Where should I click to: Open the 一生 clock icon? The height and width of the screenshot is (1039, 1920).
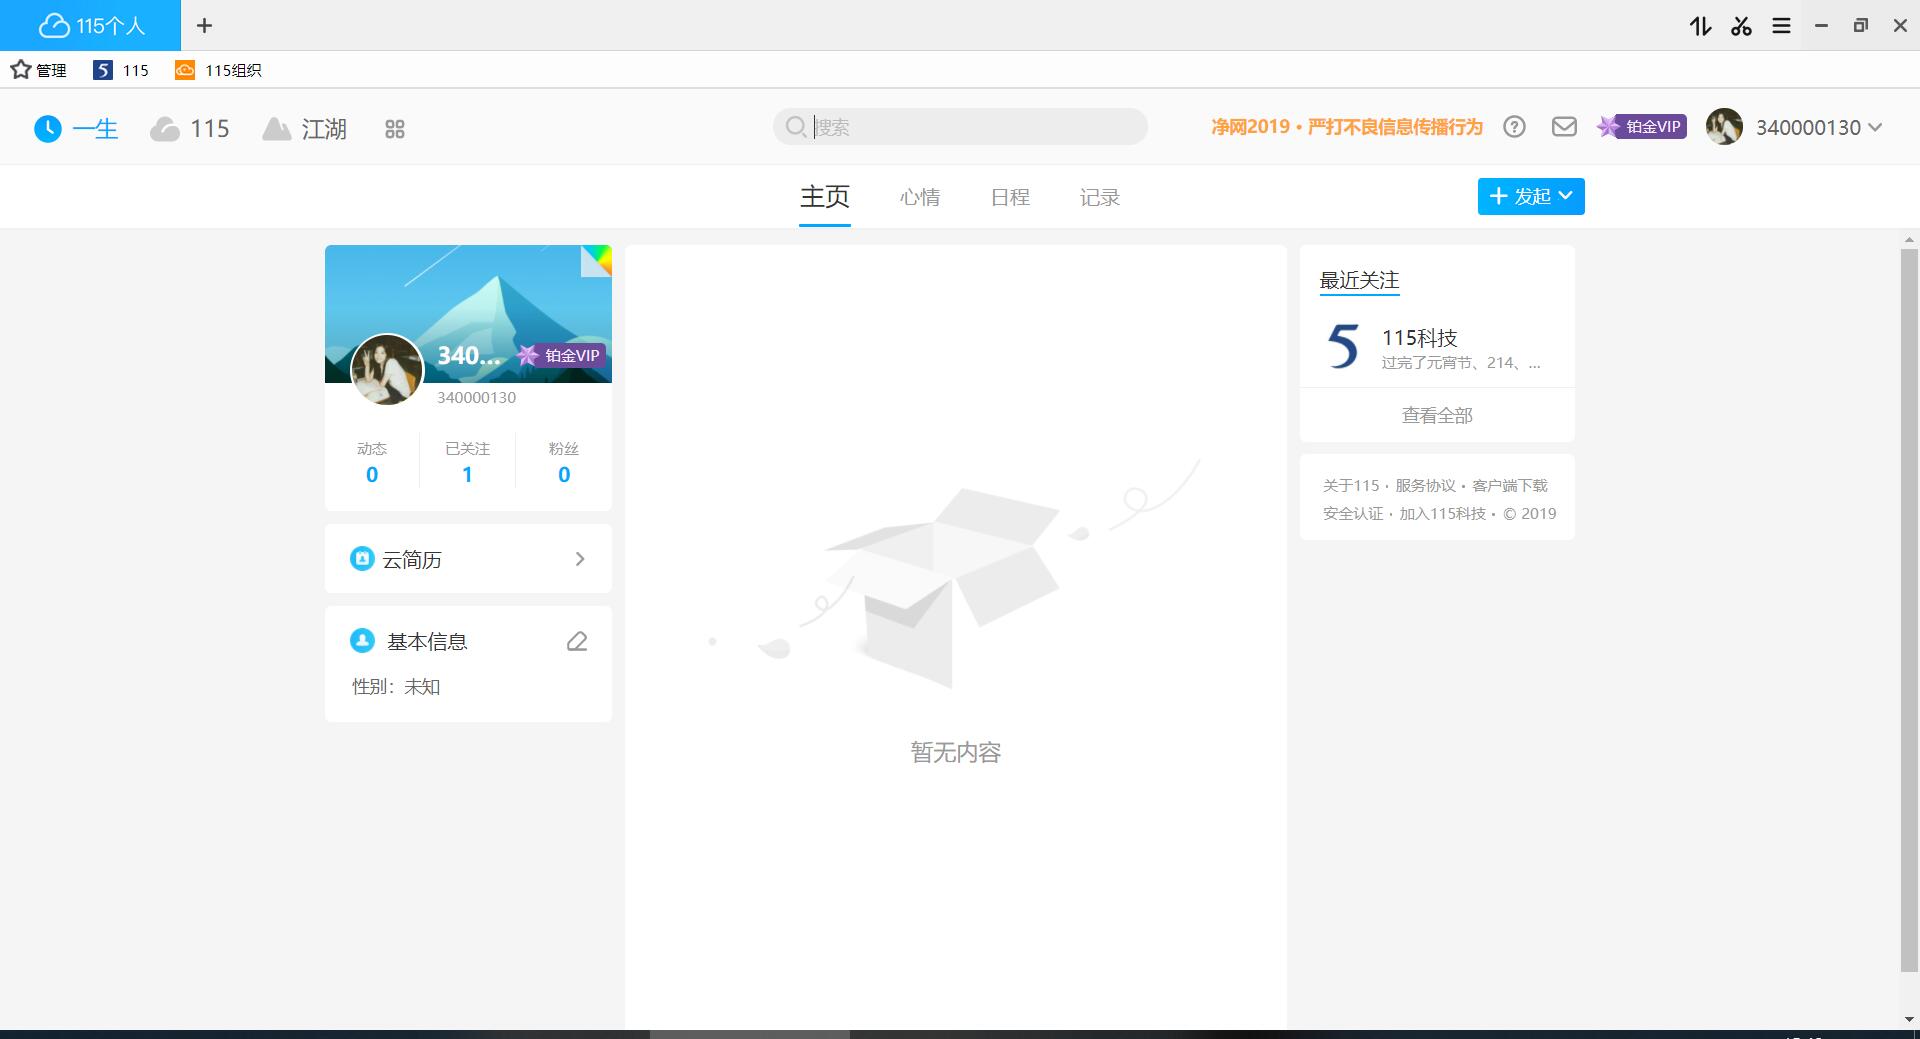pos(48,128)
